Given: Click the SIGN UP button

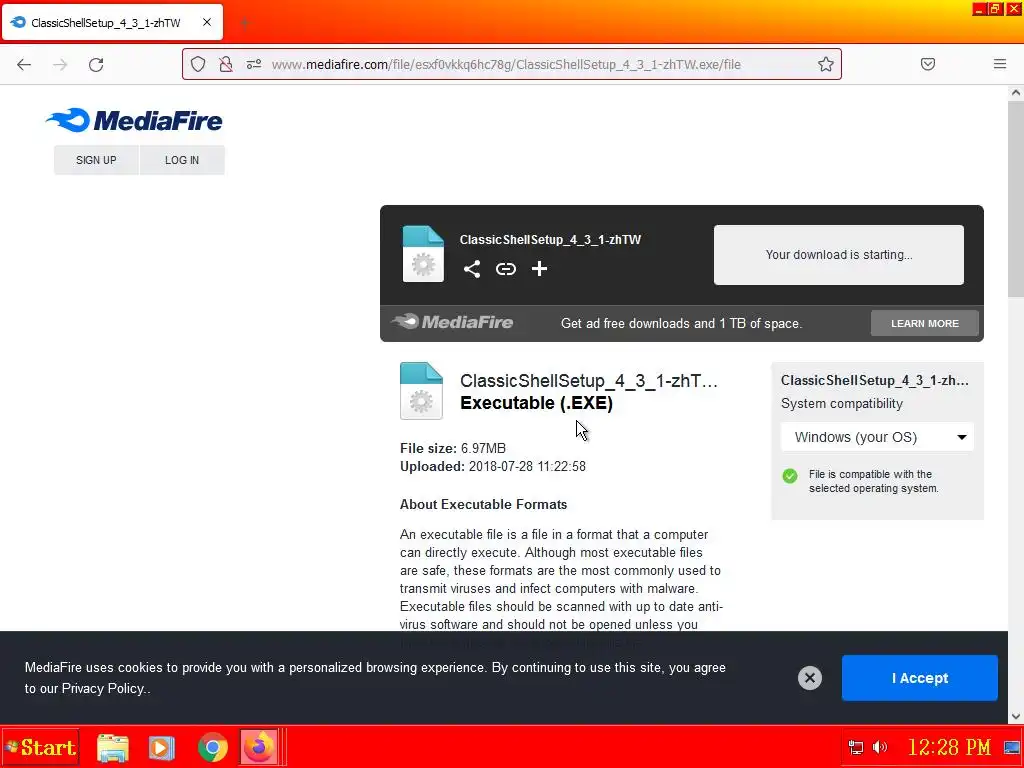Looking at the screenshot, I should [x=96, y=160].
